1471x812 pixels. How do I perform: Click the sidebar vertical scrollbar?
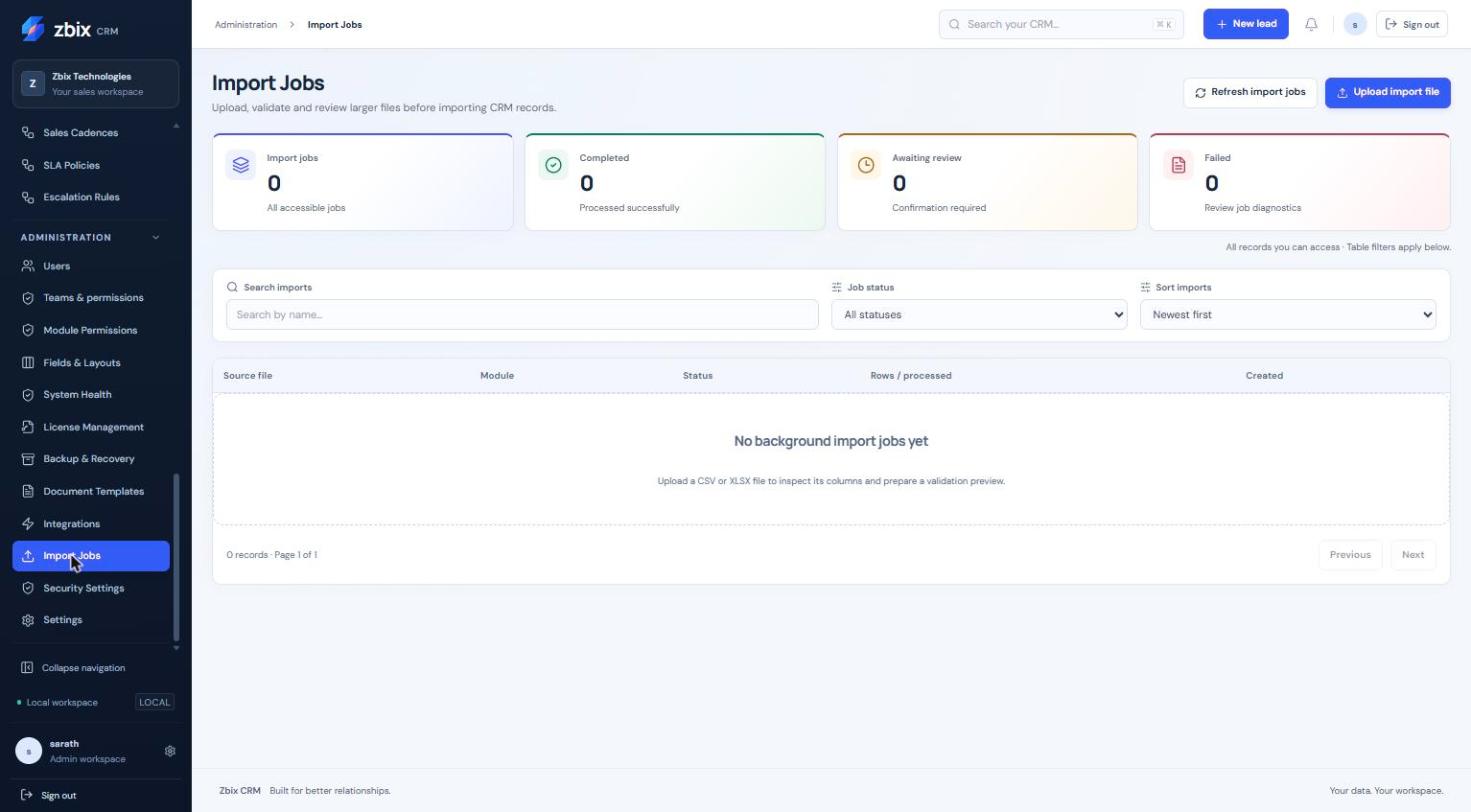click(177, 557)
